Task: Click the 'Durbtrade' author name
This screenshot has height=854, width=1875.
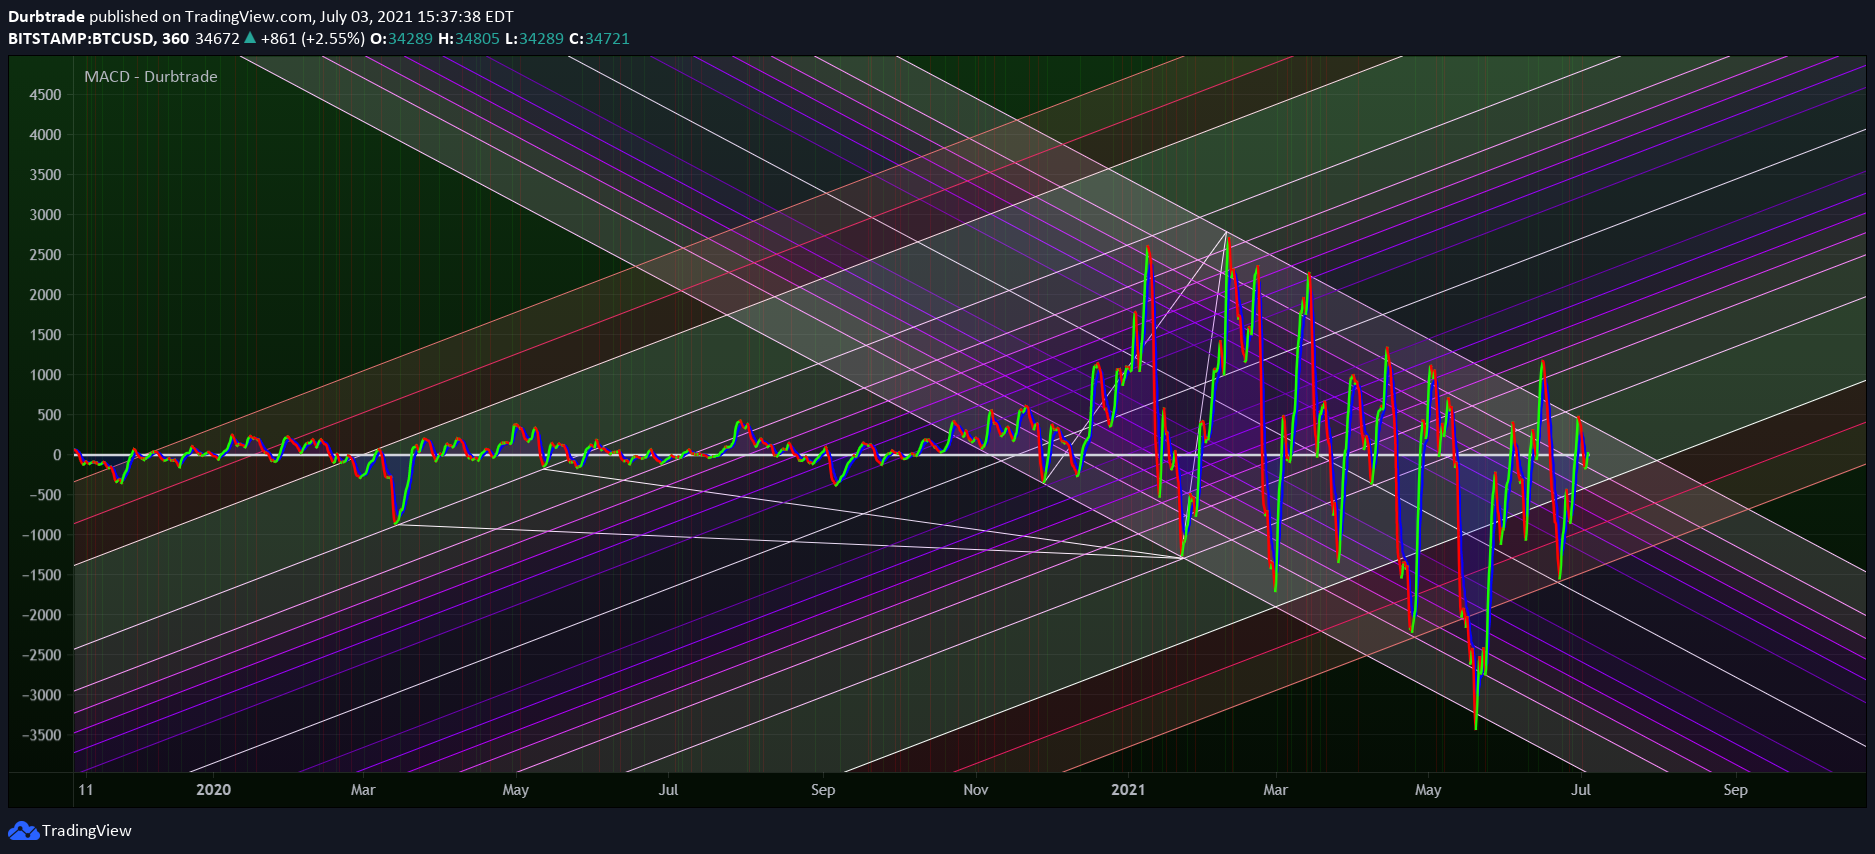Action: [47, 16]
